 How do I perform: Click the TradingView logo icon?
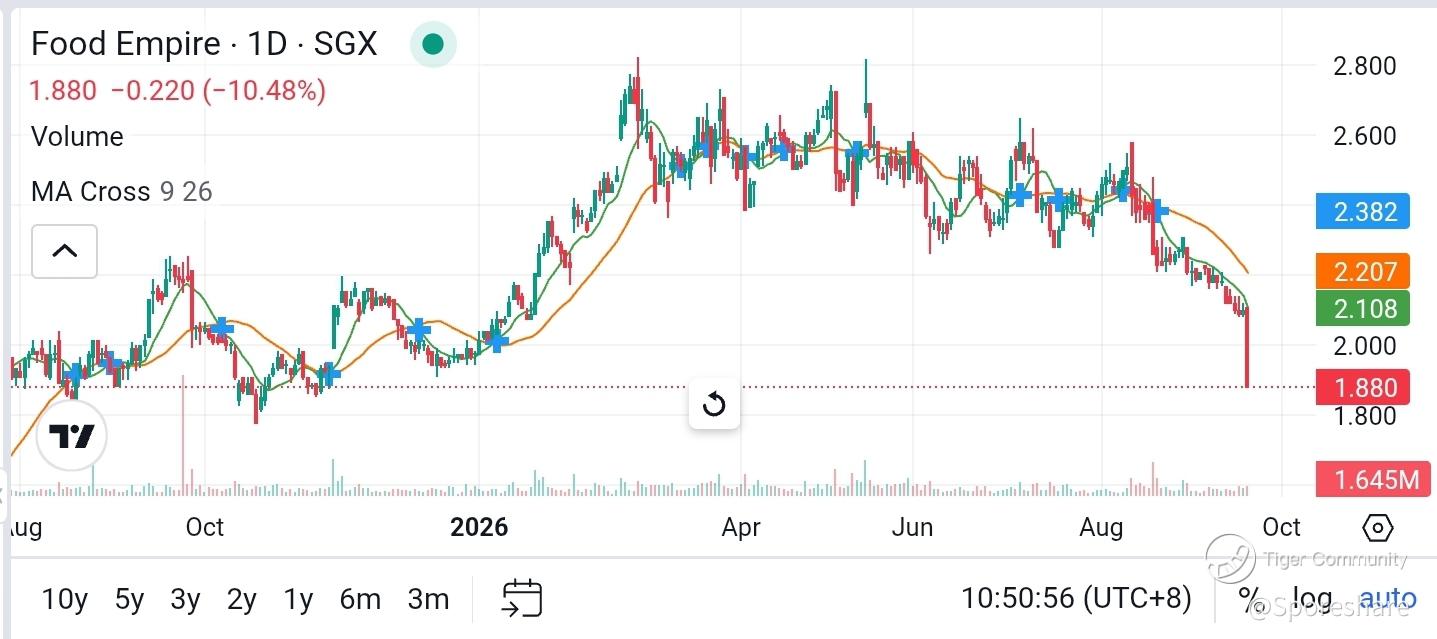[x=72, y=436]
